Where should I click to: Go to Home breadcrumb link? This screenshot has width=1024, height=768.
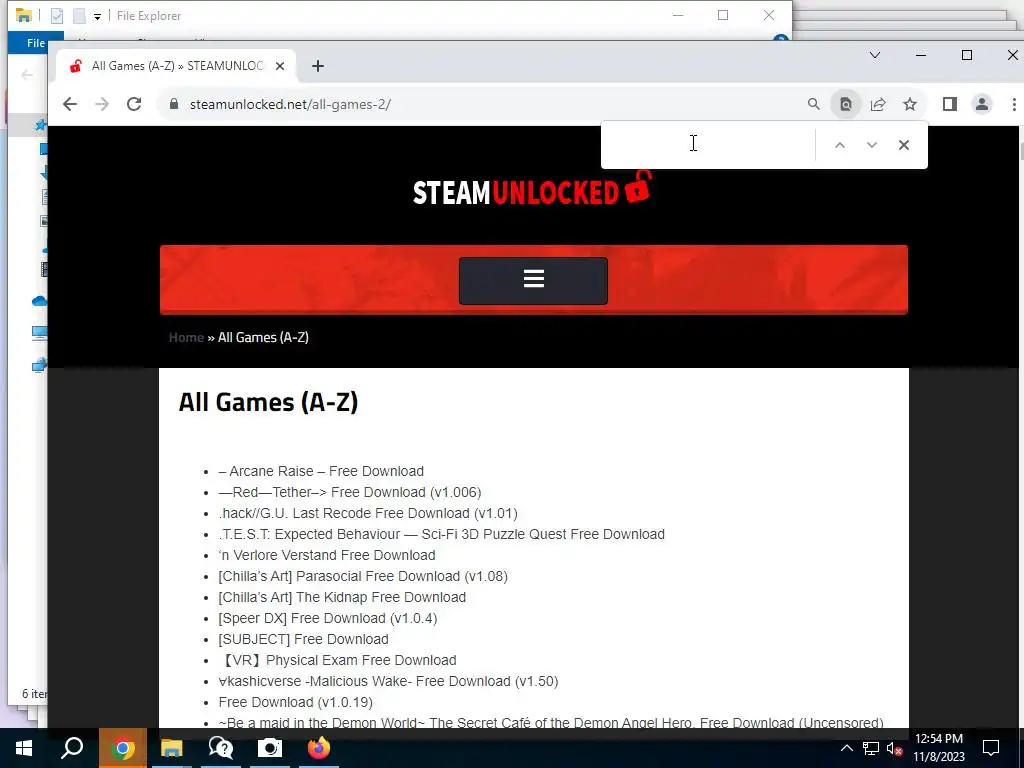pos(186,337)
